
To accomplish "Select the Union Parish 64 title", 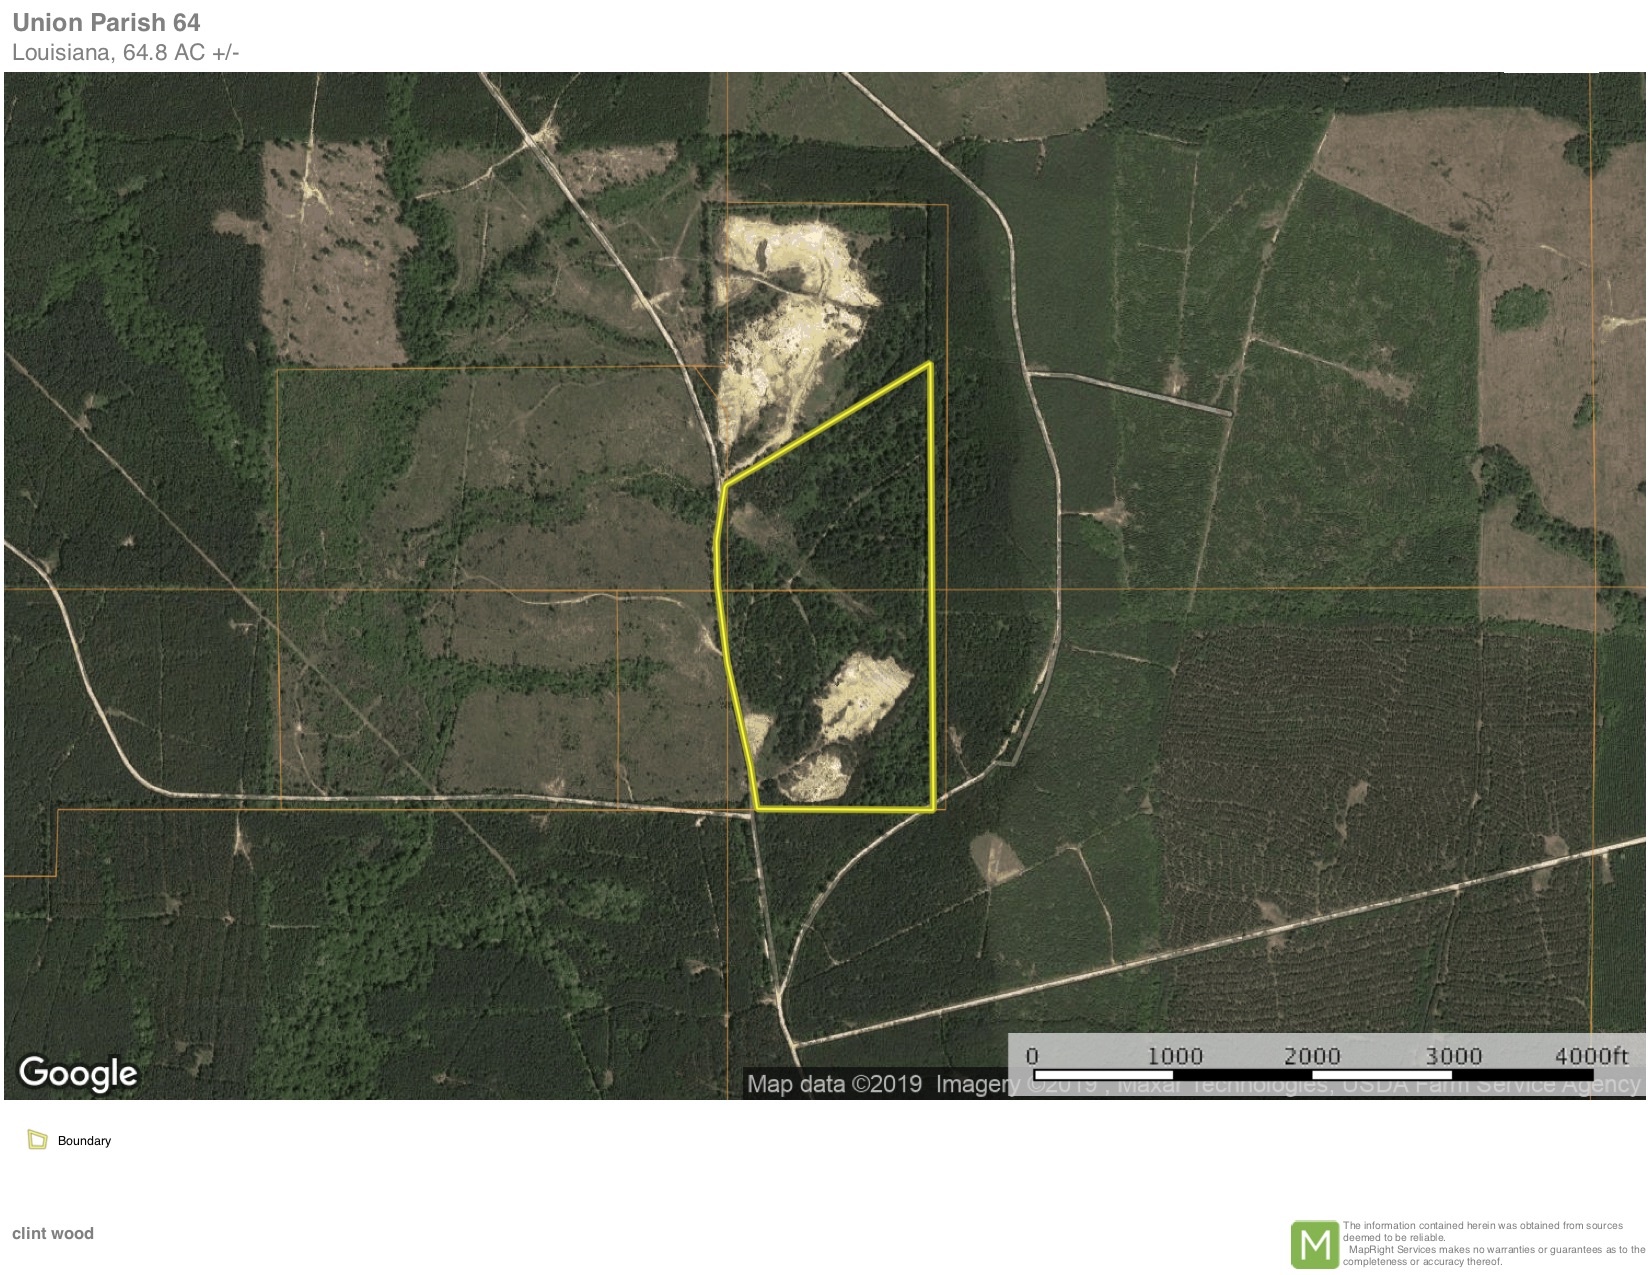I will point(106,22).
